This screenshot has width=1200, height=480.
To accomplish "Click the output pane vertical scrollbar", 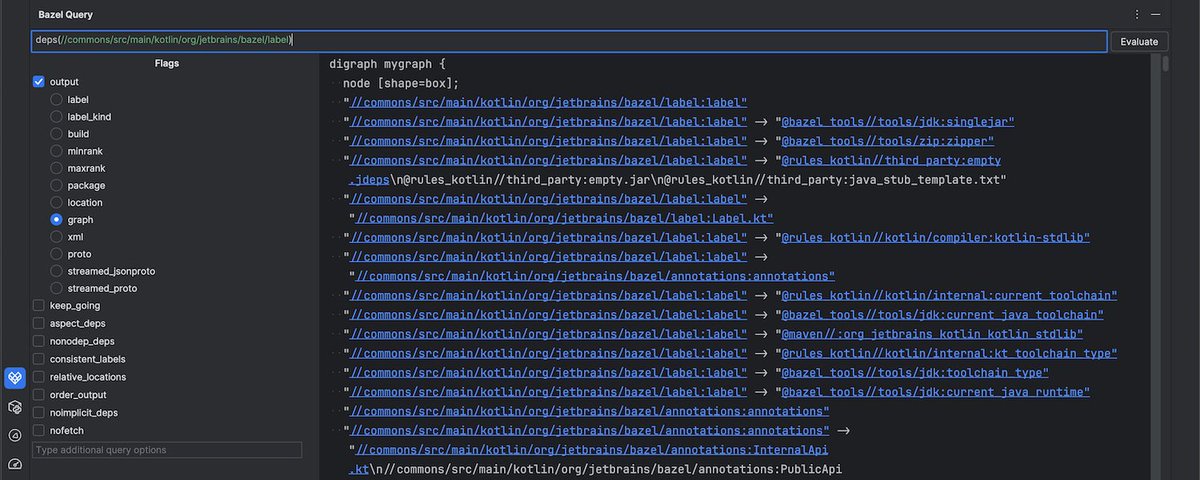I will (x=1165, y=65).
